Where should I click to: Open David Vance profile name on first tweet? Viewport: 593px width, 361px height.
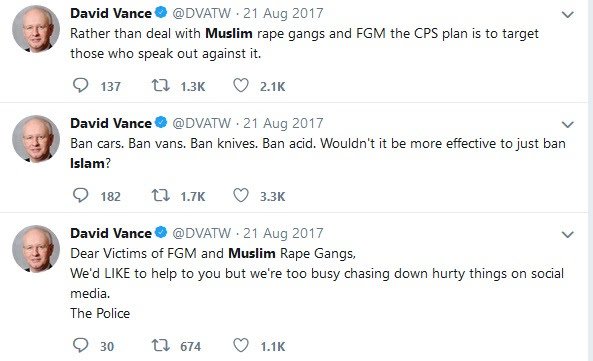click(111, 13)
